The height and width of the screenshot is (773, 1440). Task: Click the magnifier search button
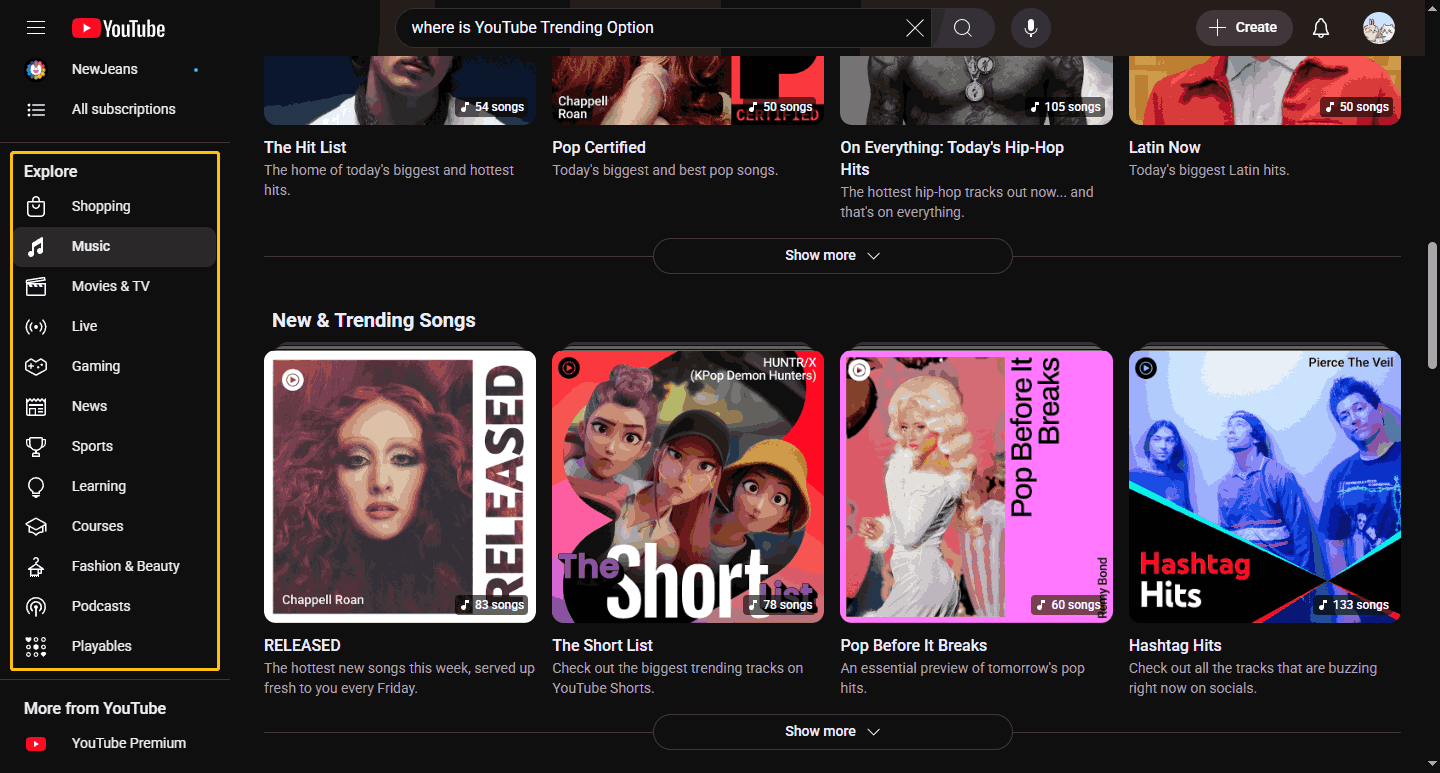pos(963,28)
